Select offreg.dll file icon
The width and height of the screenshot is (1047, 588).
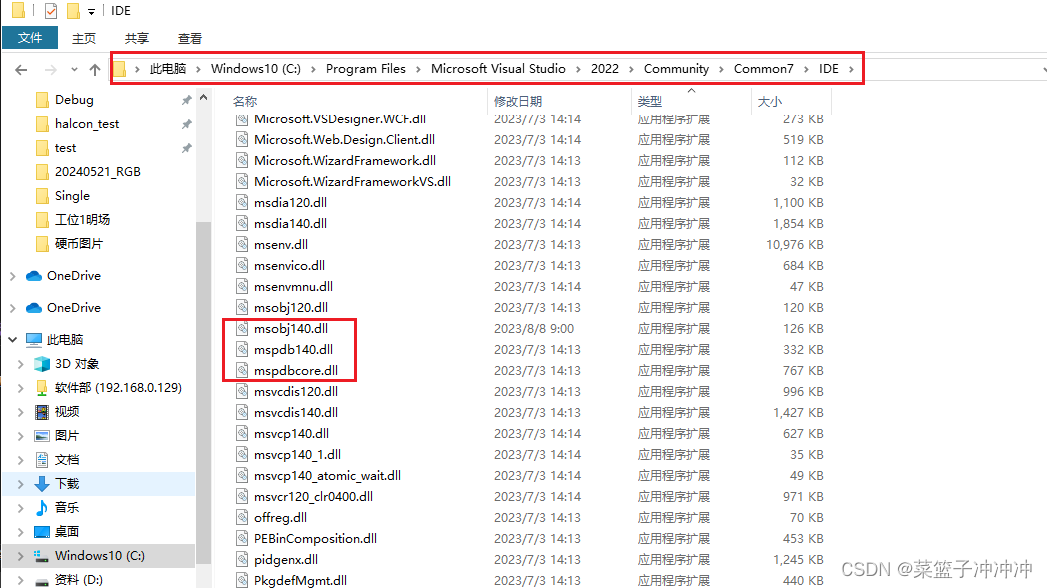coord(242,517)
